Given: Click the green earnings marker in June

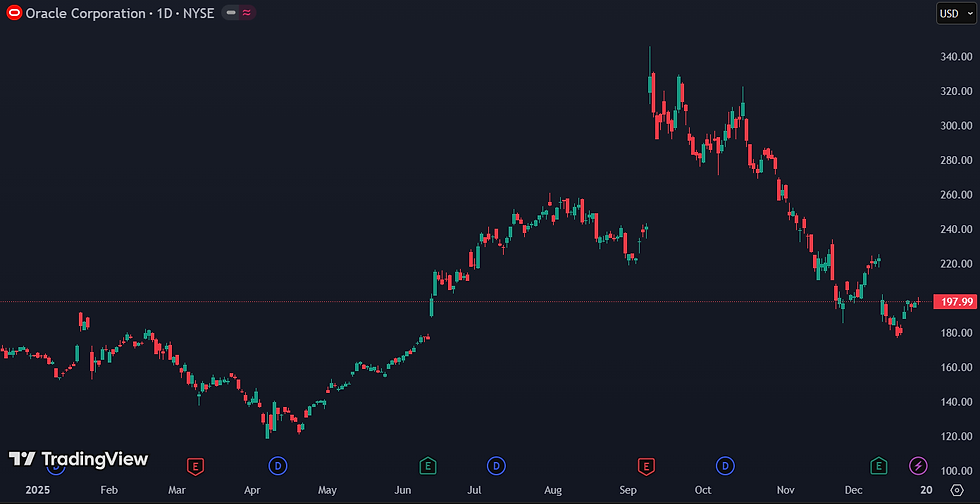Looking at the screenshot, I should point(428,466).
